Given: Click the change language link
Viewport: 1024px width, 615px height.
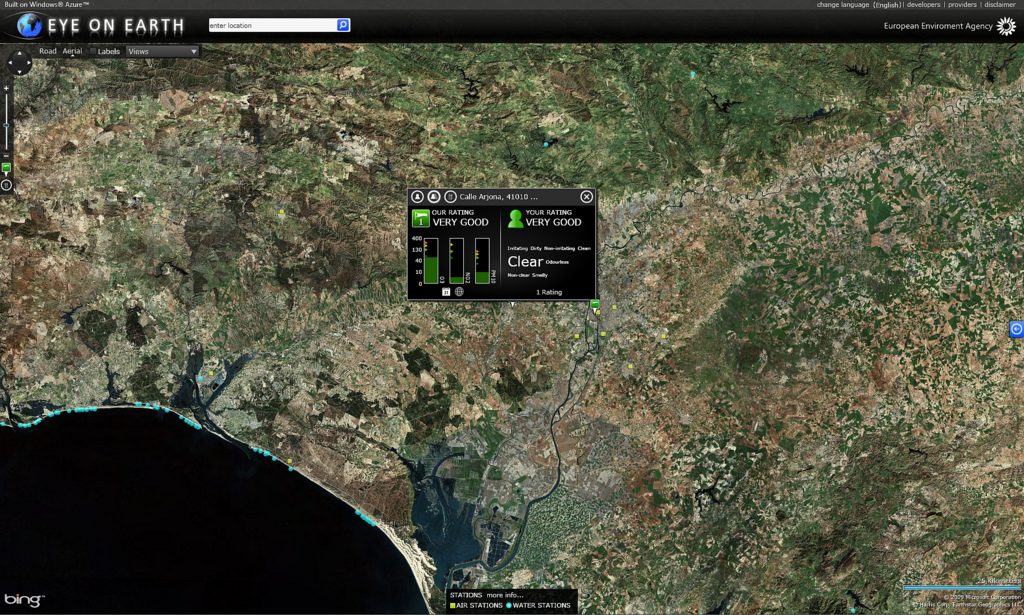Looking at the screenshot, I should point(842,5).
